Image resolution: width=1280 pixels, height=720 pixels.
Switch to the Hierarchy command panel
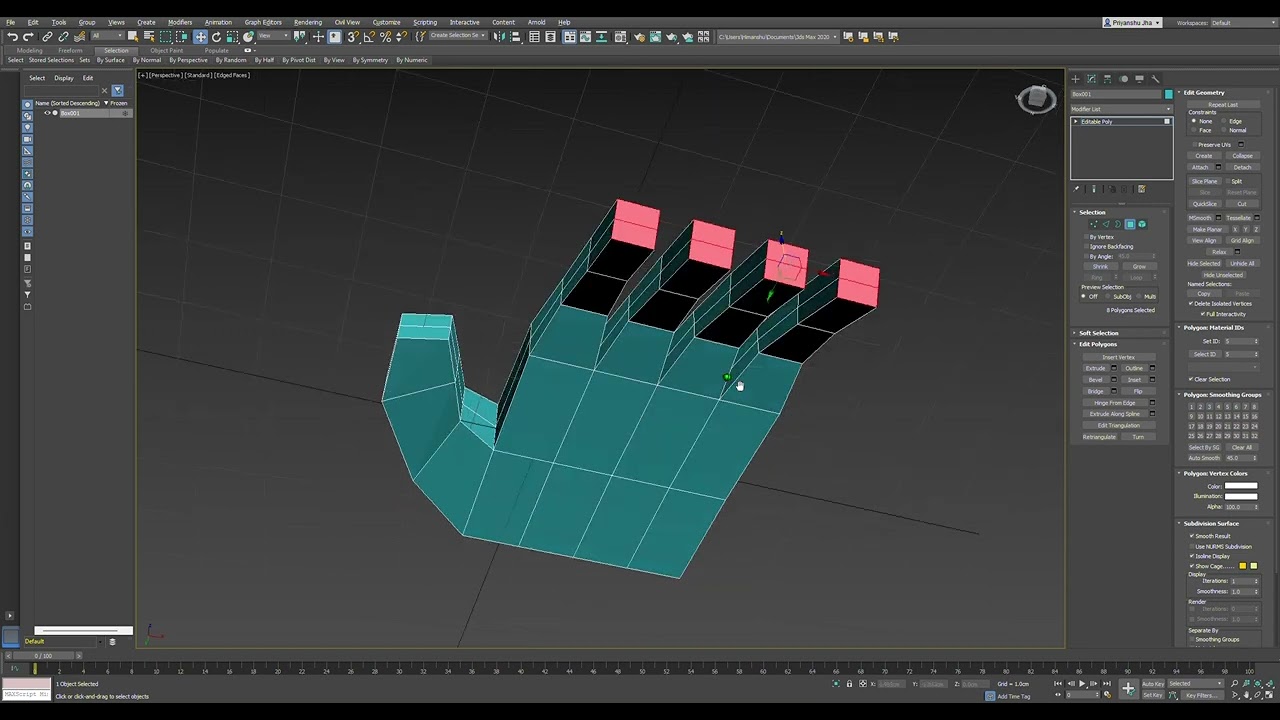1107,79
